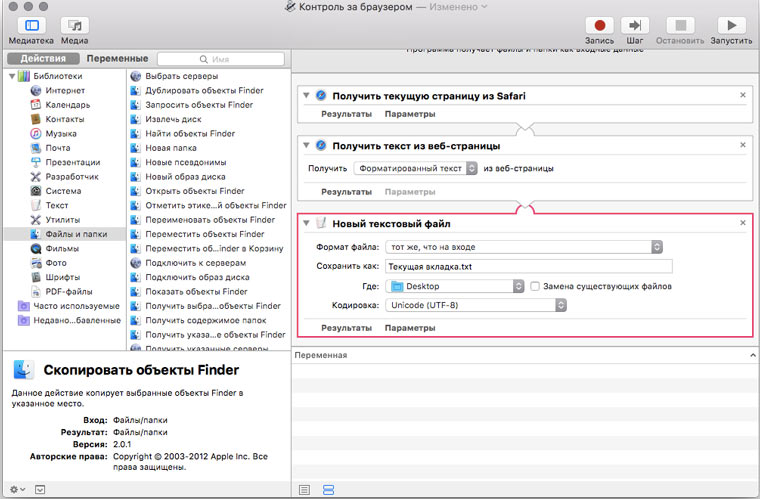
Task: Open the Медиа toolbar button
Action: (74, 25)
